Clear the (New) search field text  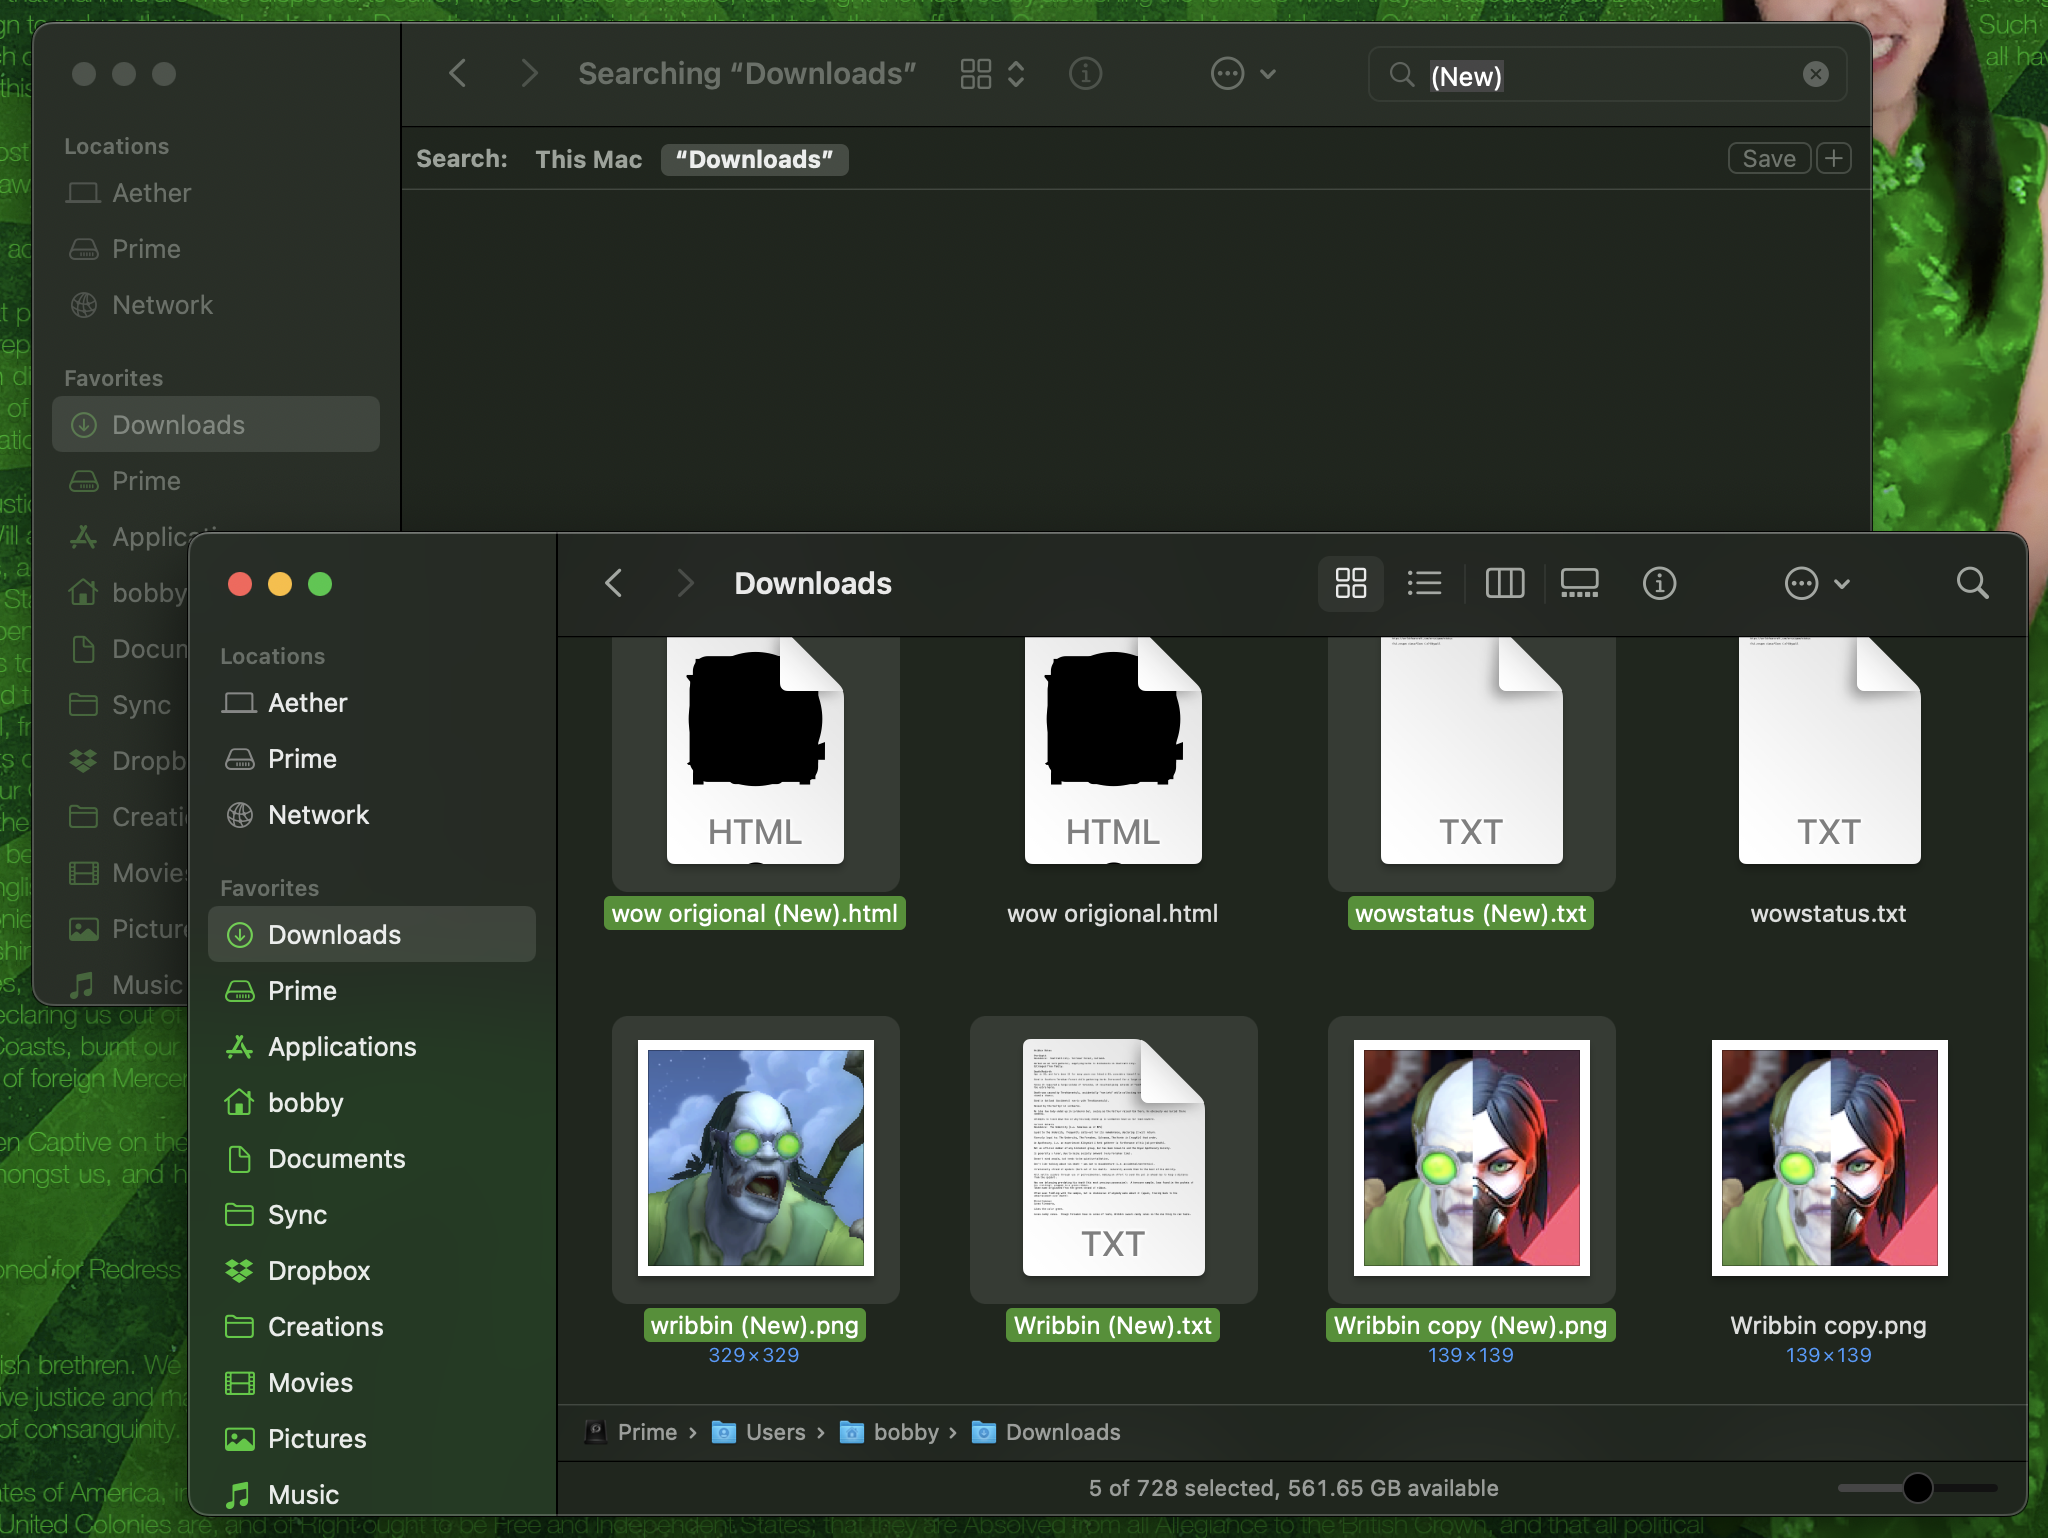[x=1815, y=74]
